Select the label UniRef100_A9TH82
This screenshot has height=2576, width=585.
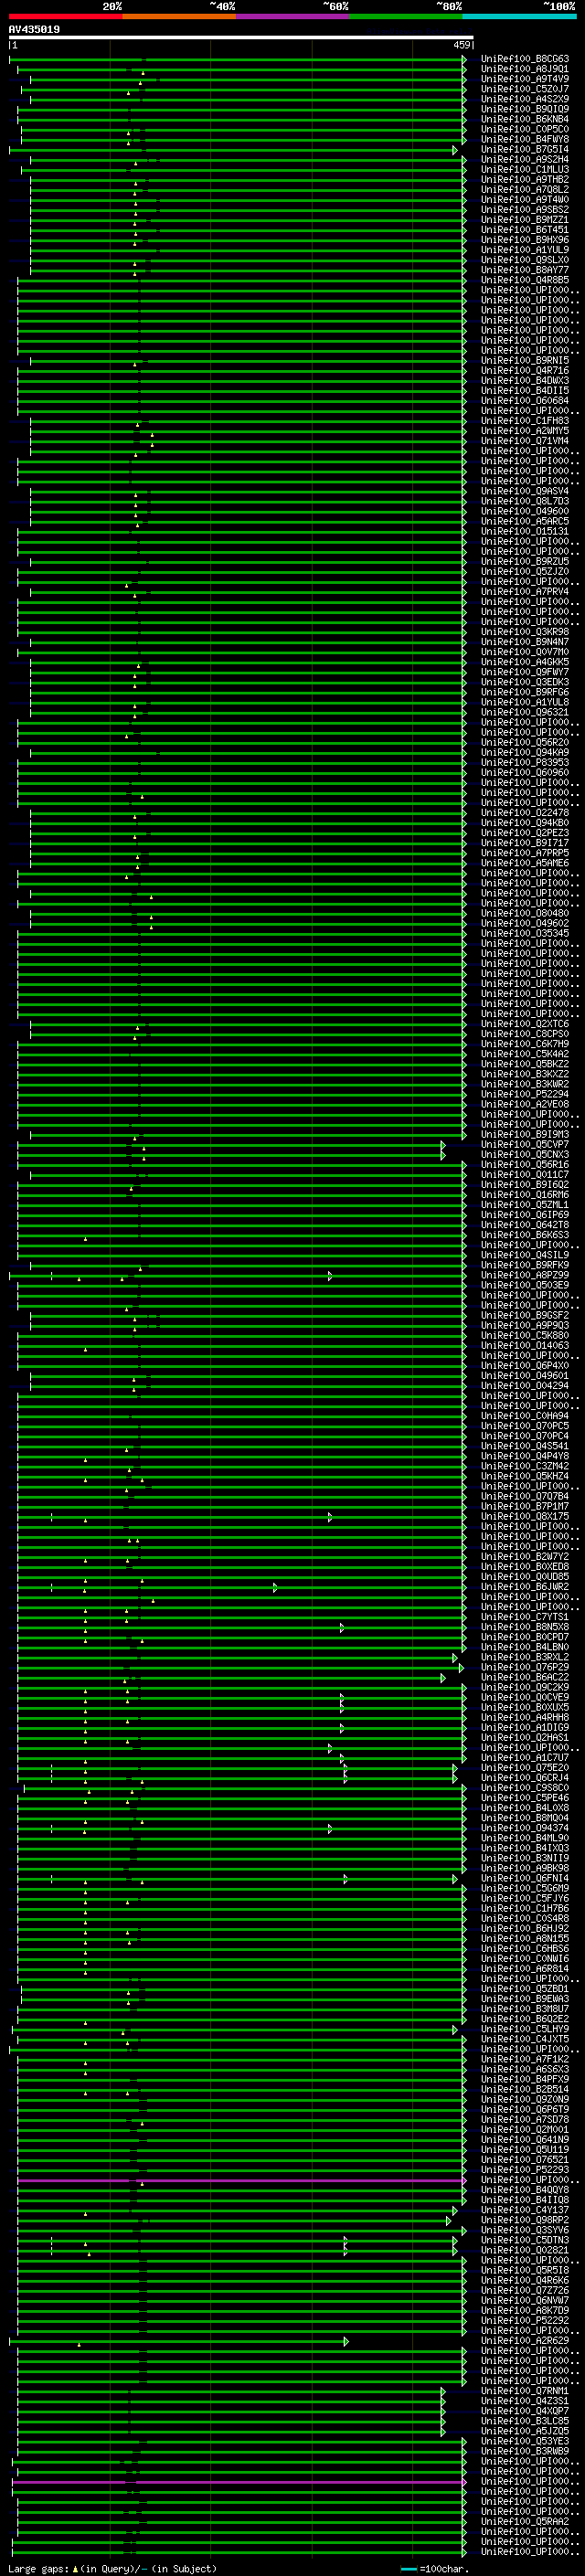tap(525, 179)
